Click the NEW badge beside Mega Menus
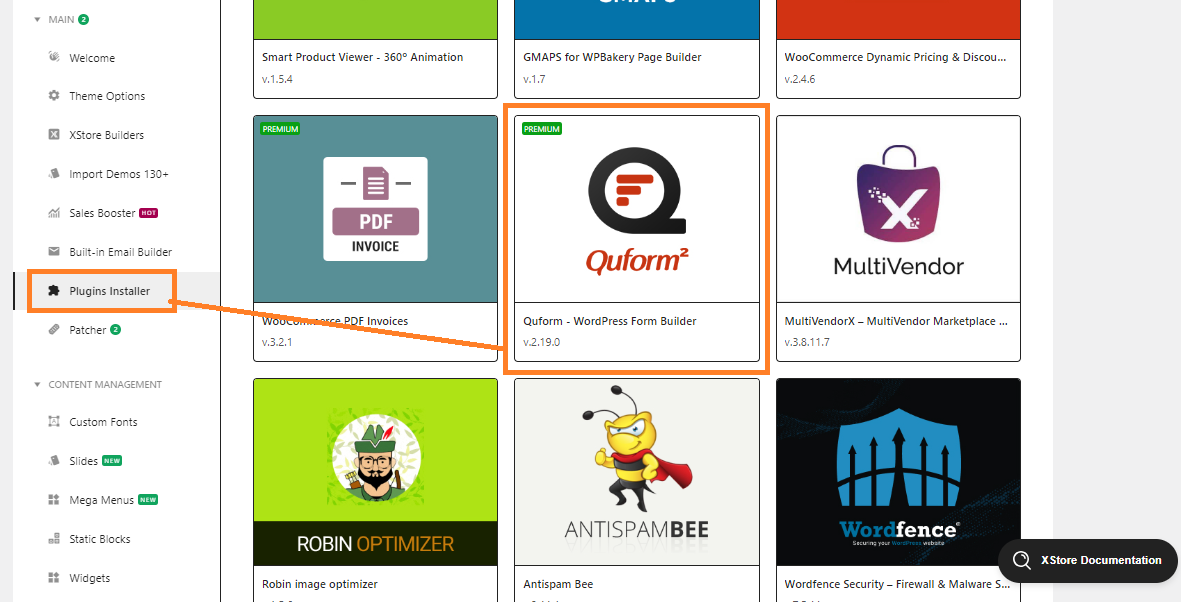Screen dimensions: 1181x602 click(148, 500)
